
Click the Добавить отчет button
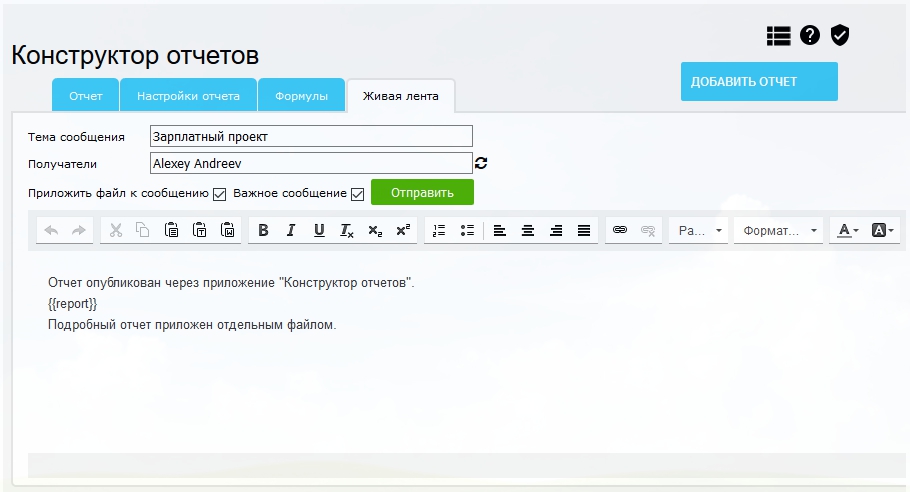(758, 82)
